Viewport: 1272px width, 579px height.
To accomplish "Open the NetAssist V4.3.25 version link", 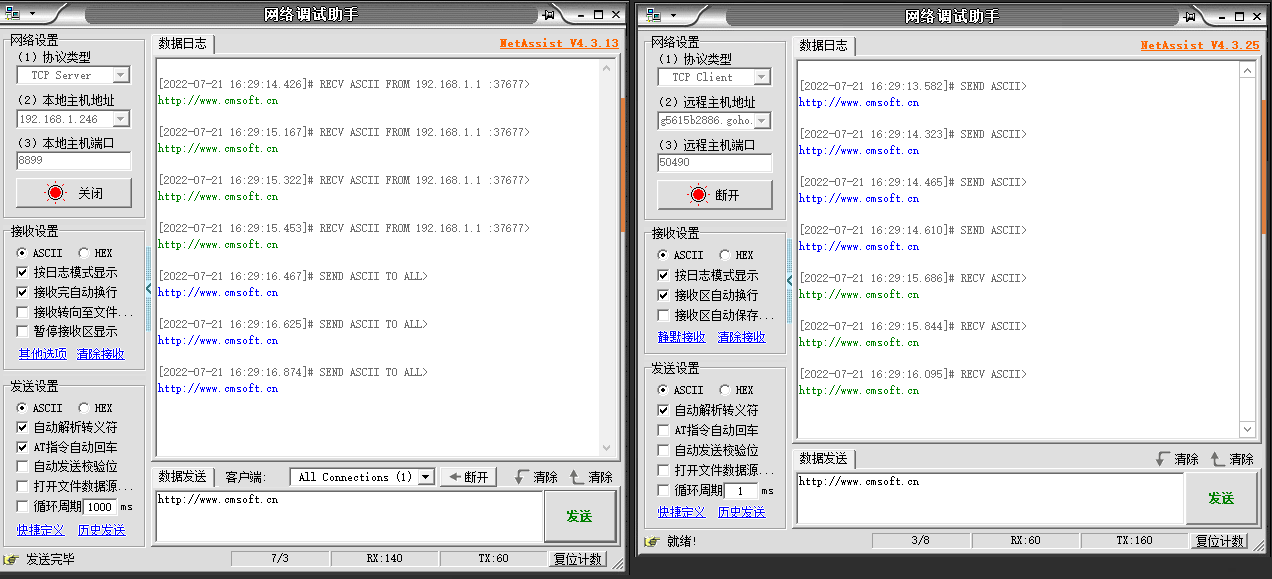I will coord(1199,45).
